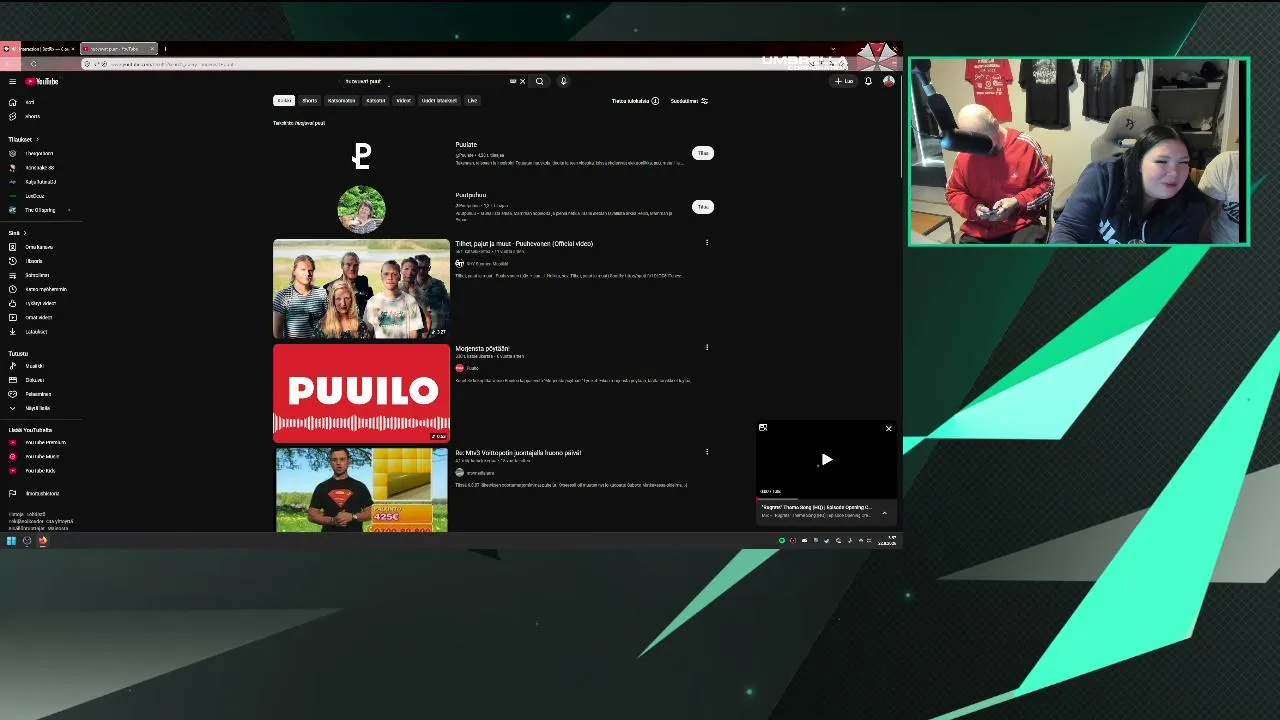Expand the miniplayer to full player
This screenshot has width=1280, height=720.
coord(763,428)
